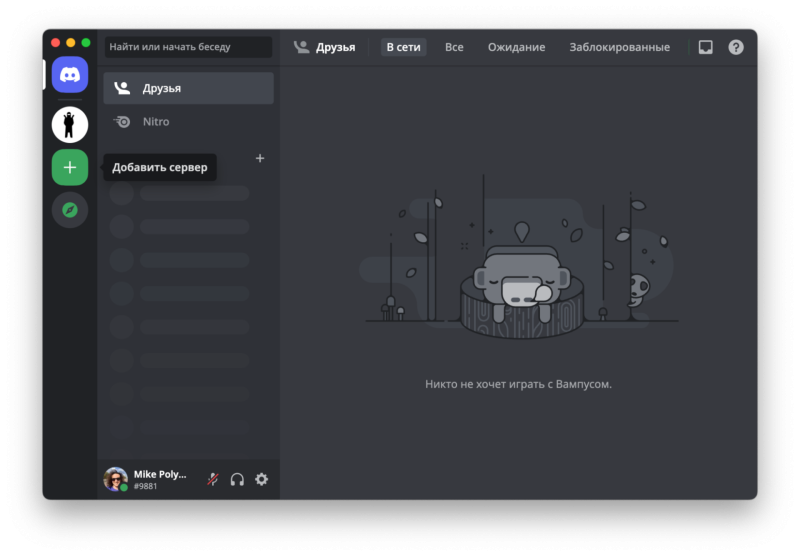
Task: Click the Никто не хочет играть с Вампусом text
Action: pyautogui.click(x=518, y=384)
